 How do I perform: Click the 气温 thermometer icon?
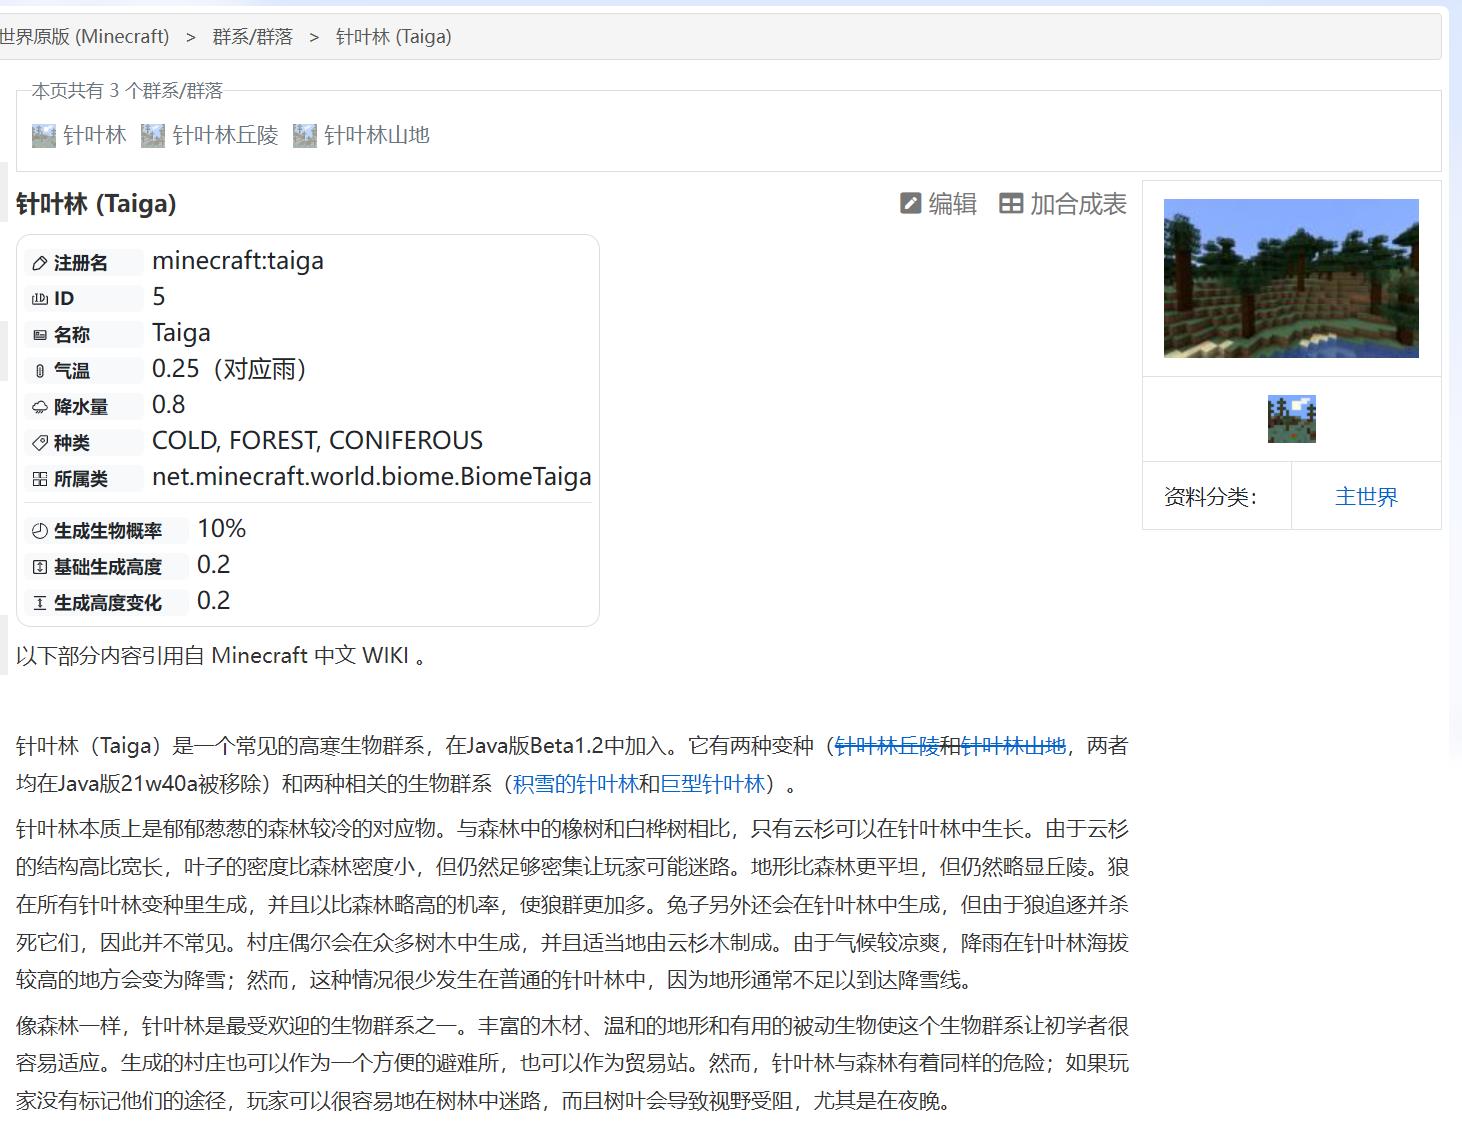40,371
